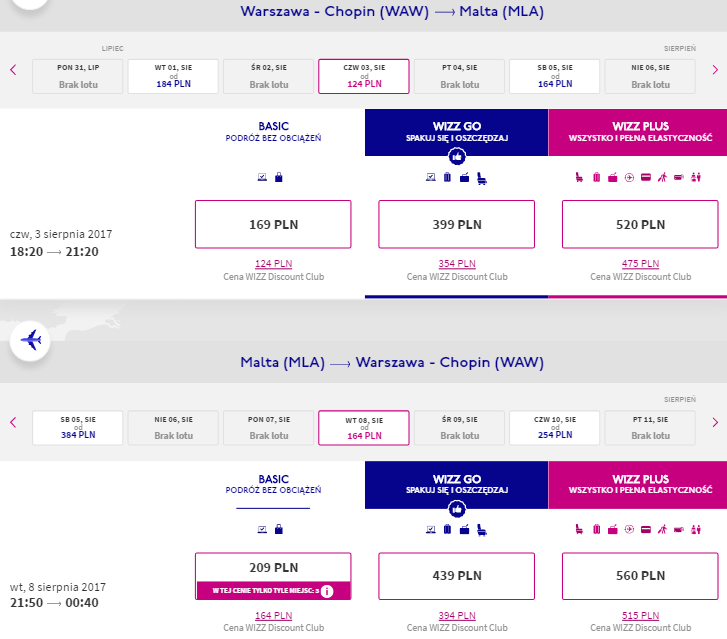Select outbound date WT 01, SIE 184 PLN
This screenshot has height=639, width=727.
[x=173, y=77]
